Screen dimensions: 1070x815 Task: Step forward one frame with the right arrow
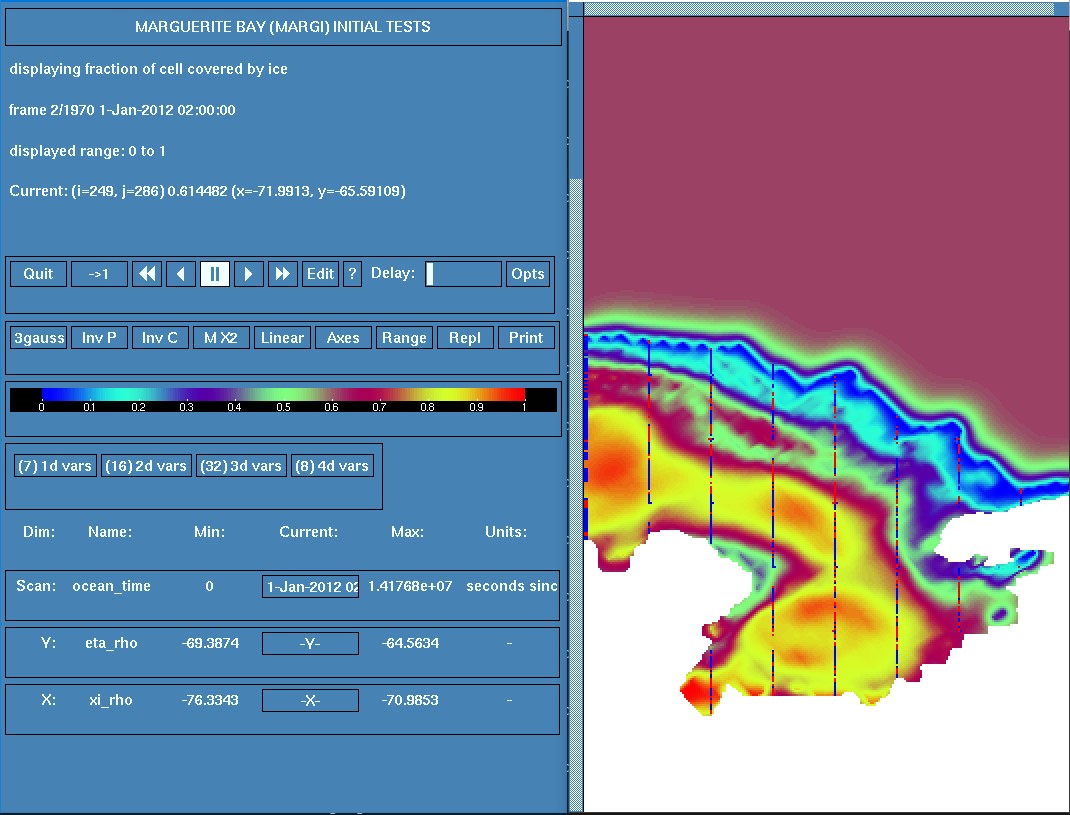pyautogui.click(x=248, y=274)
